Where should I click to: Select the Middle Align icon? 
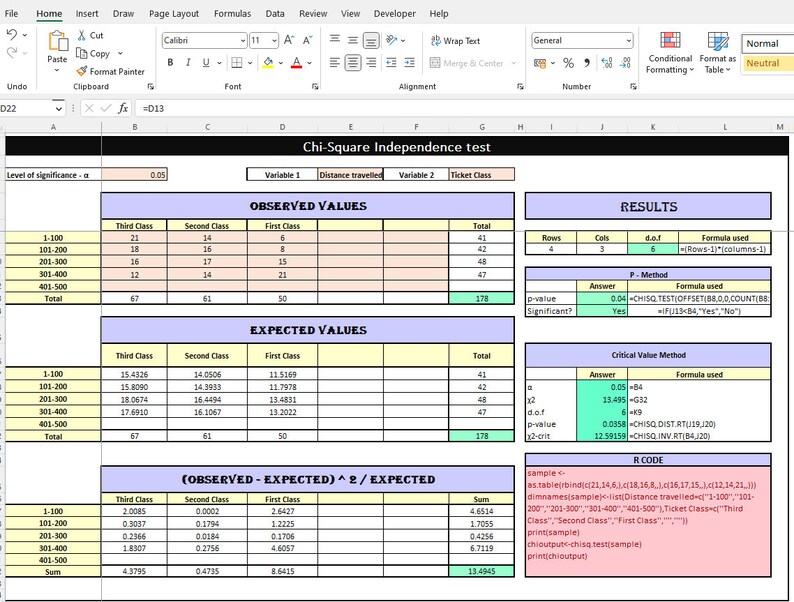(353, 40)
